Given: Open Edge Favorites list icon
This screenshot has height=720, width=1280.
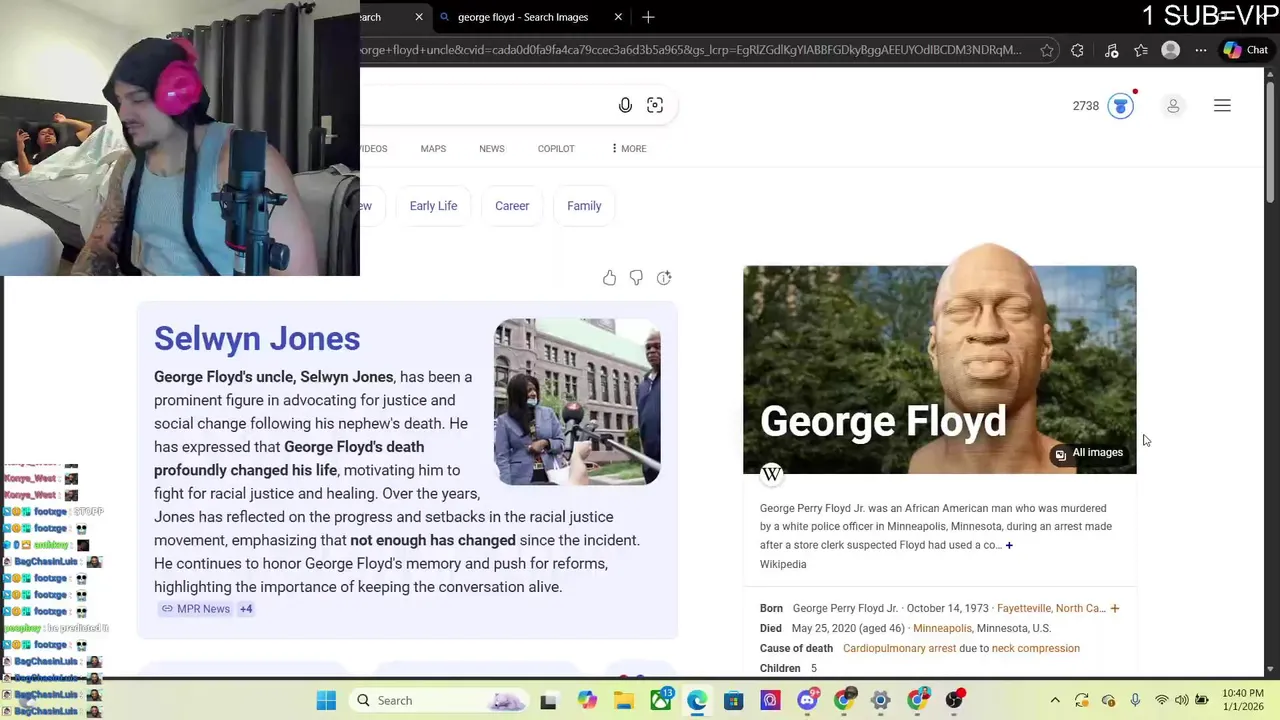Looking at the screenshot, I should pyautogui.click(x=1141, y=50).
